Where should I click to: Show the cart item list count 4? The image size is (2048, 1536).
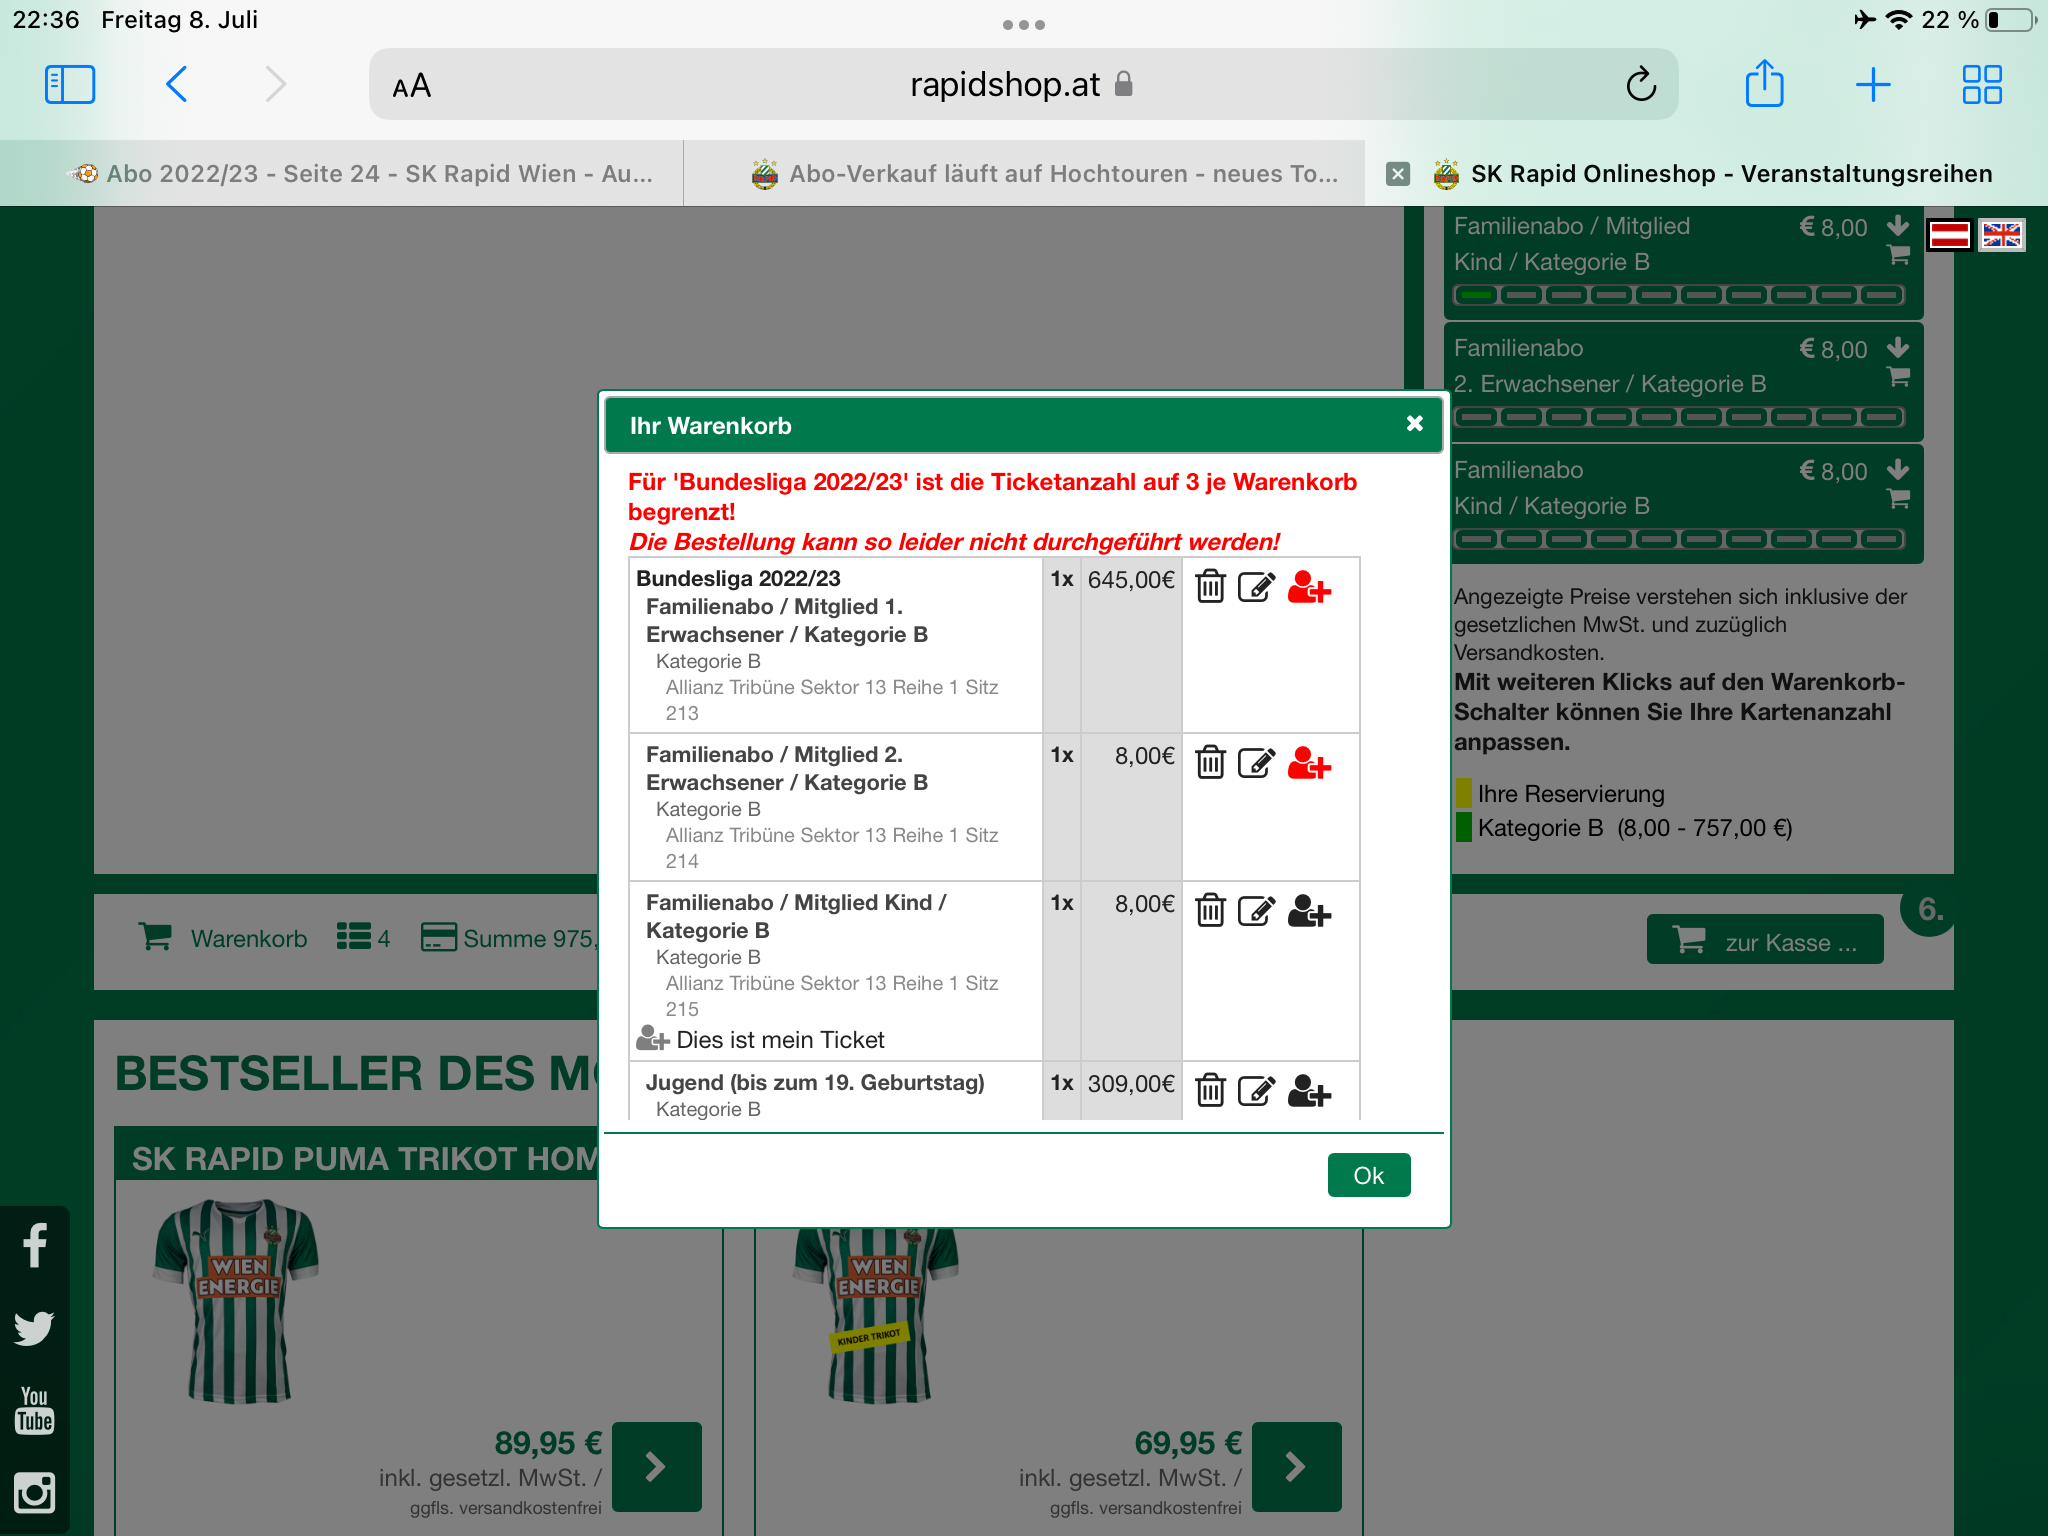363,938
